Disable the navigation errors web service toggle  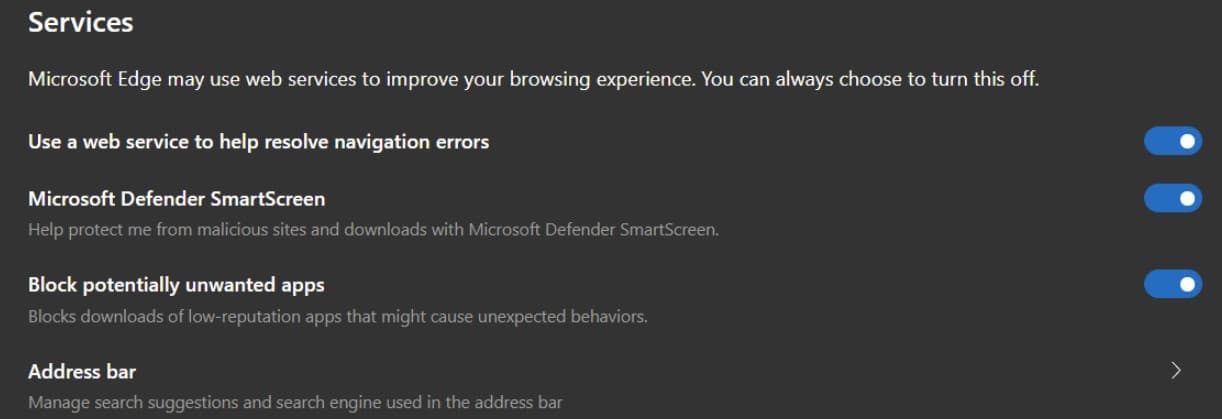tap(1172, 142)
